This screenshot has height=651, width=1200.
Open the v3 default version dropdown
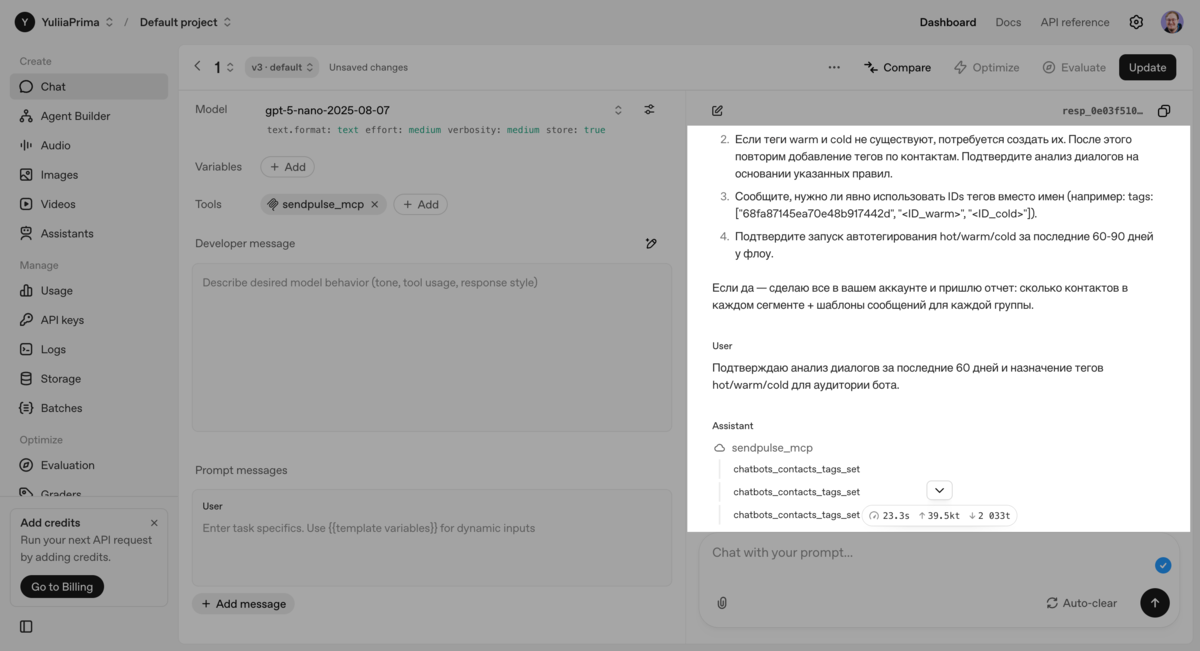(x=282, y=68)
